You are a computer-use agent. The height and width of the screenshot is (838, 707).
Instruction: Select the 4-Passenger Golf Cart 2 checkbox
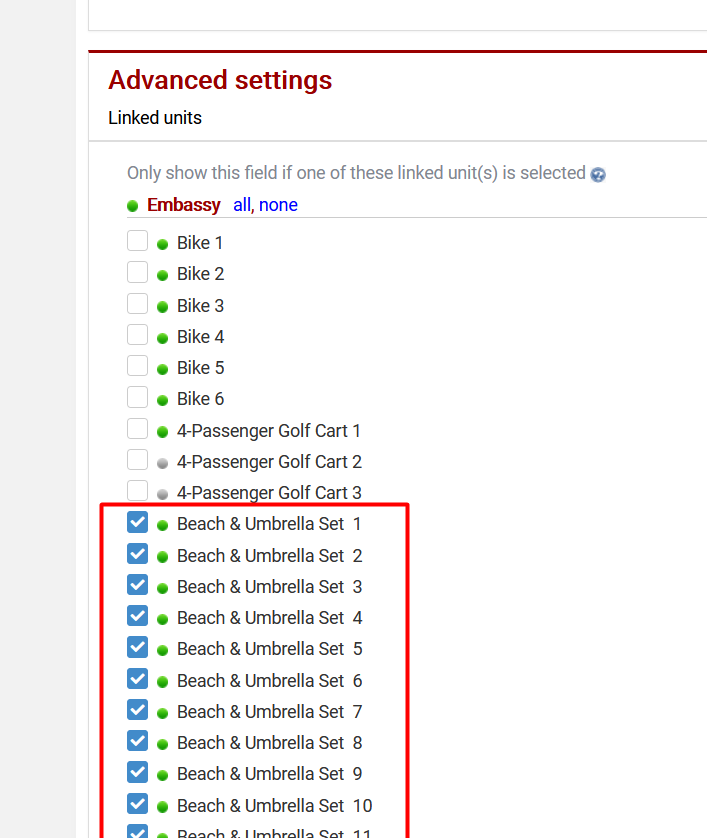(138, 460)
